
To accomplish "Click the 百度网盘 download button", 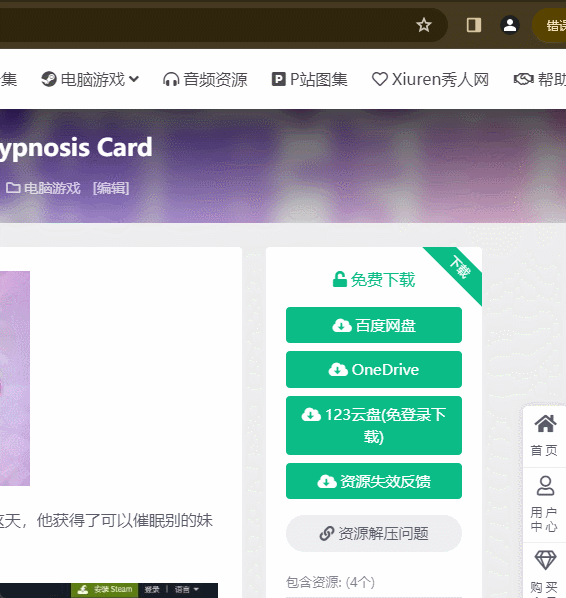I will 374,325.
